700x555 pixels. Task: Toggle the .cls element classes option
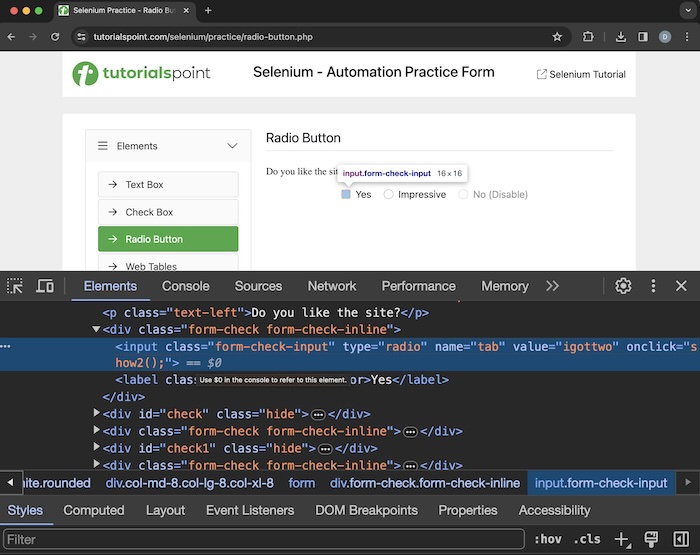(586, 540)
